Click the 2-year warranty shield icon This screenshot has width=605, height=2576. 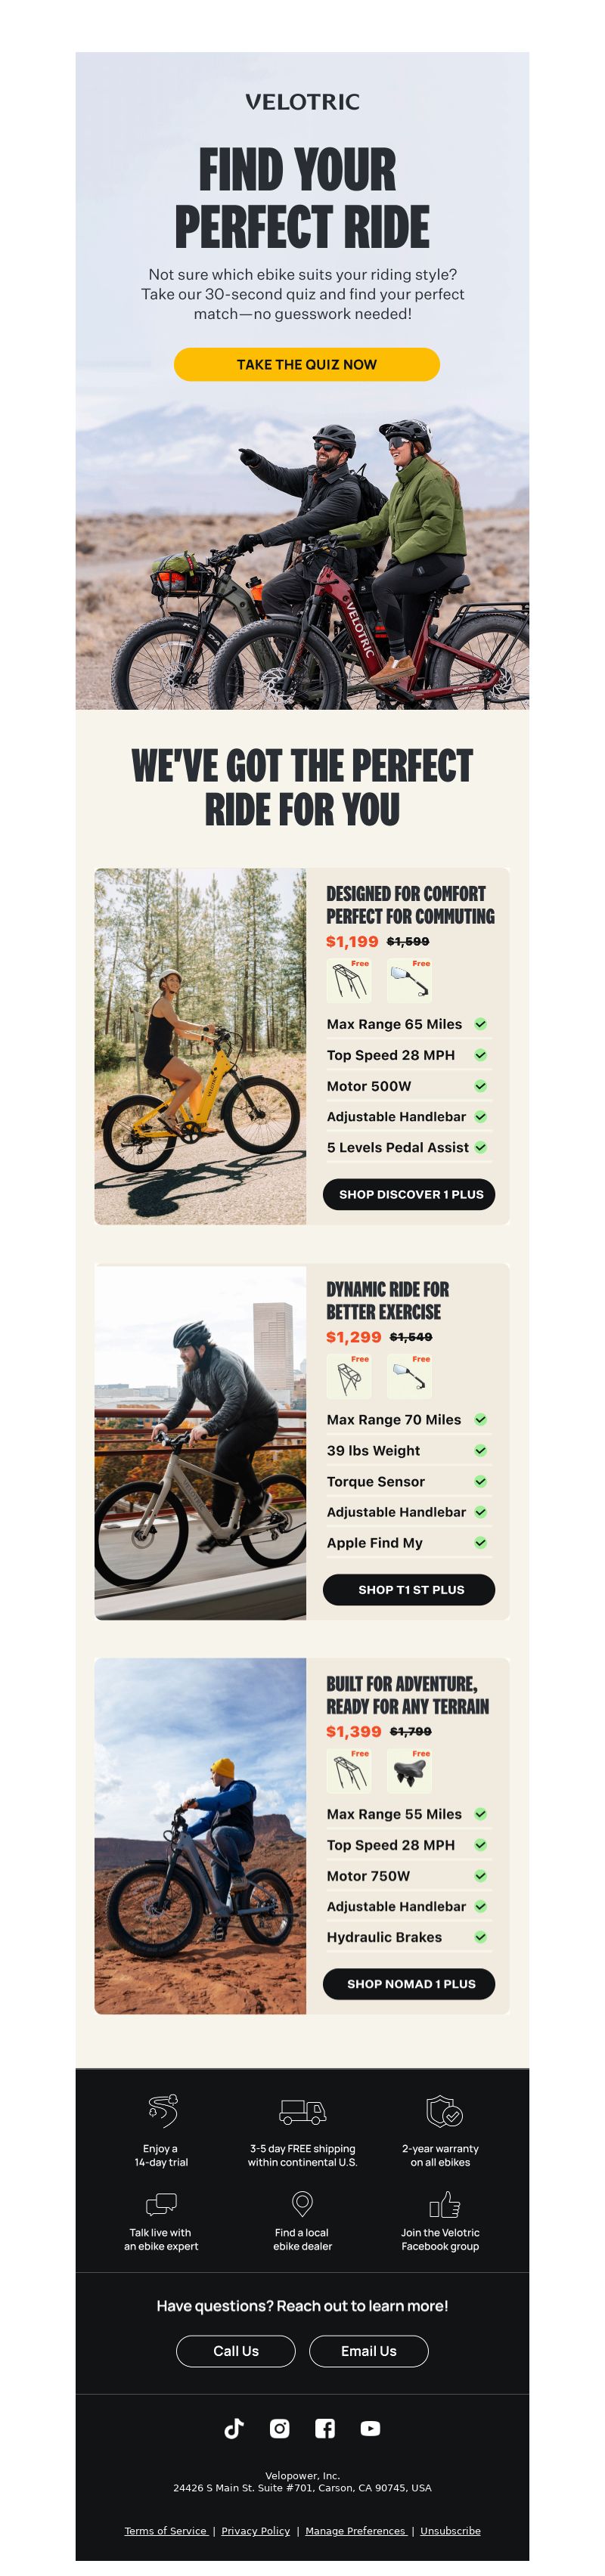(443, 2111)
